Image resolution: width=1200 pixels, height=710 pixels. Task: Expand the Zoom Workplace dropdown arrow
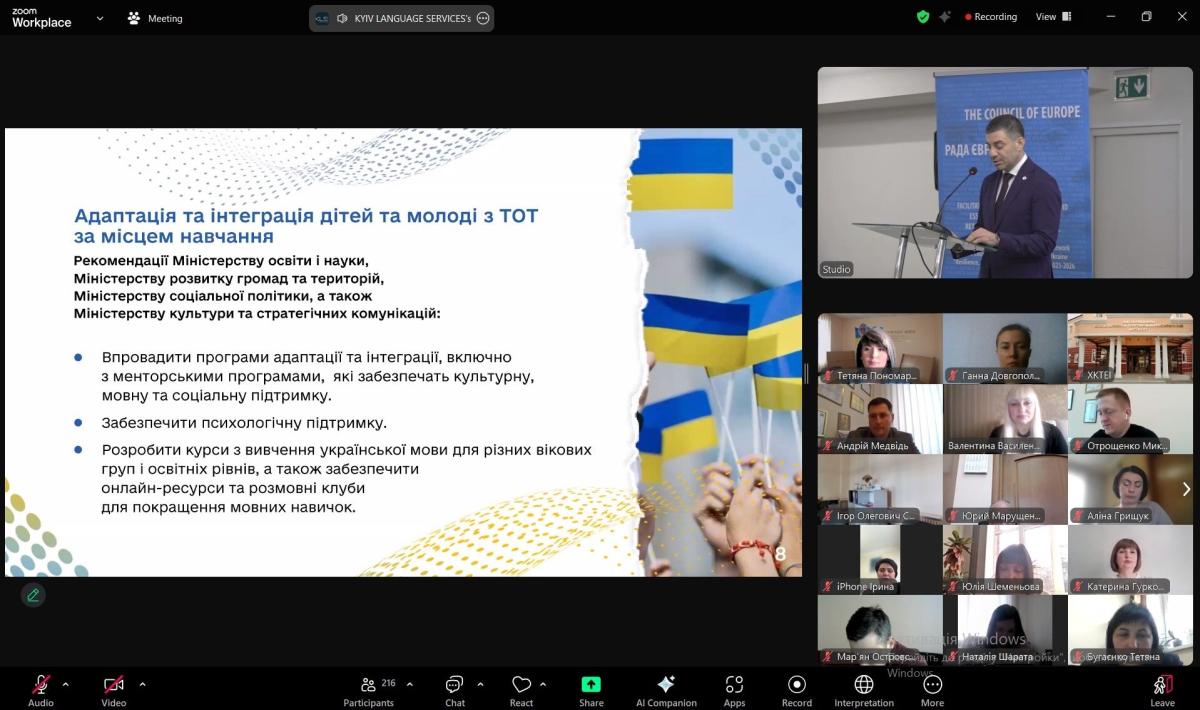[100, 18]
